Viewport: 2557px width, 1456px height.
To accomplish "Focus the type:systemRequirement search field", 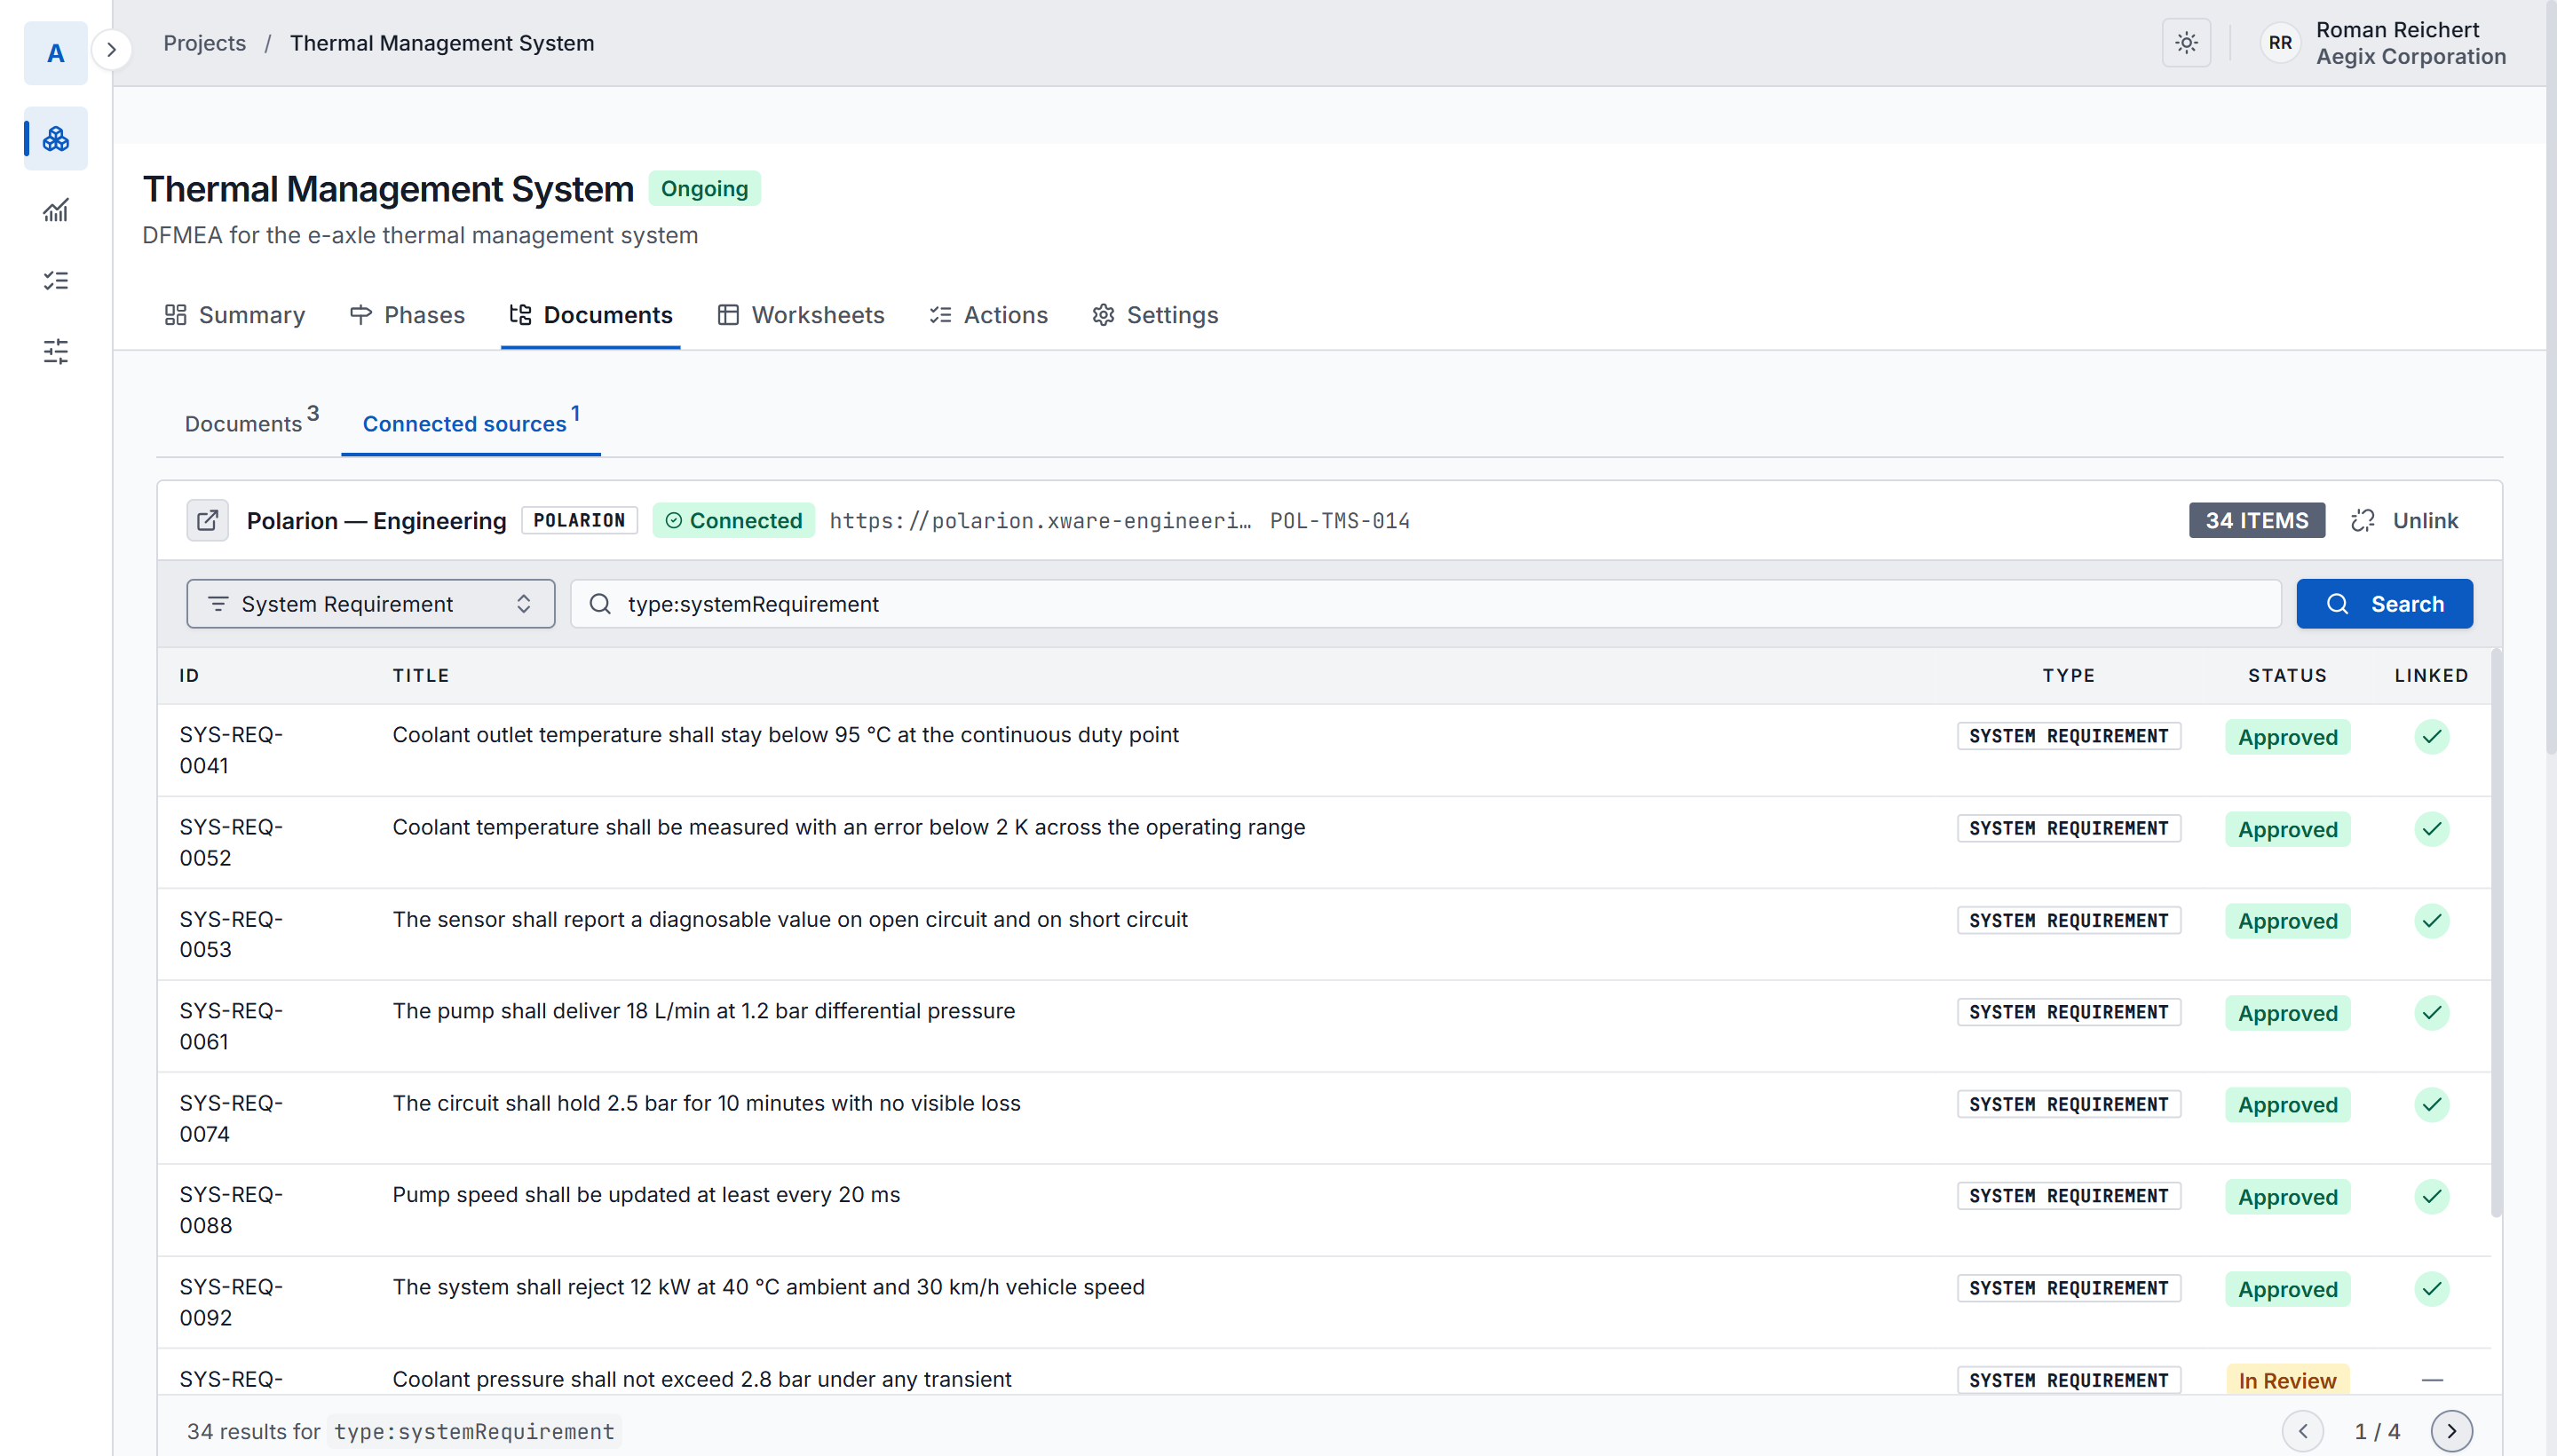I will point(1426,604).
